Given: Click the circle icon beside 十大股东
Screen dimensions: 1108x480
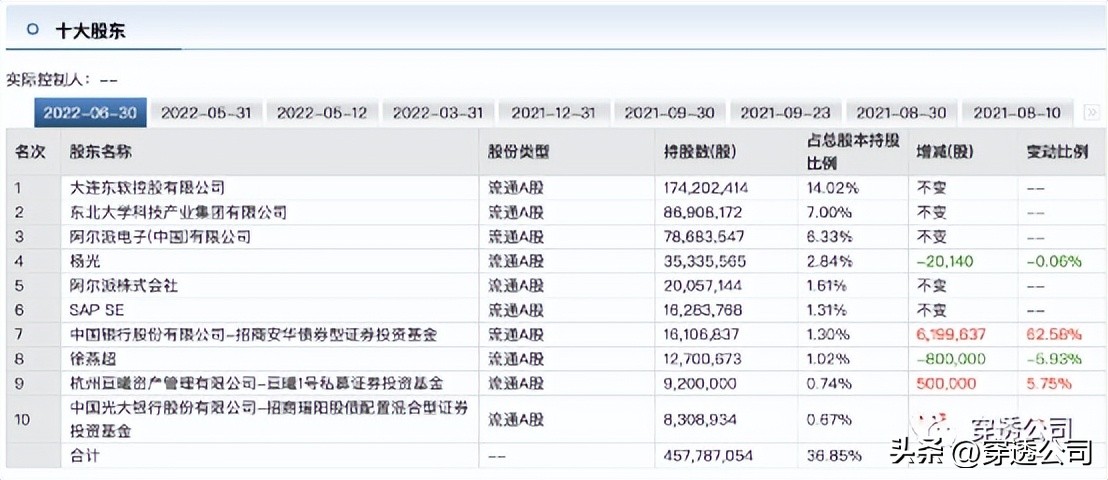Looking at the screenshot, I should coord(32,30).
